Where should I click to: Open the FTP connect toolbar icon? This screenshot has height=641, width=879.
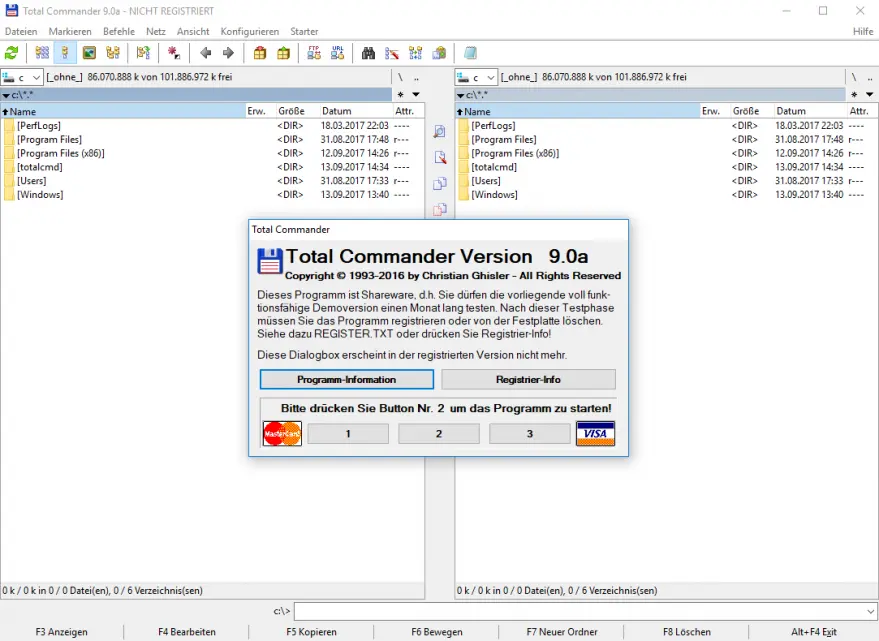(x=314, y=53)
